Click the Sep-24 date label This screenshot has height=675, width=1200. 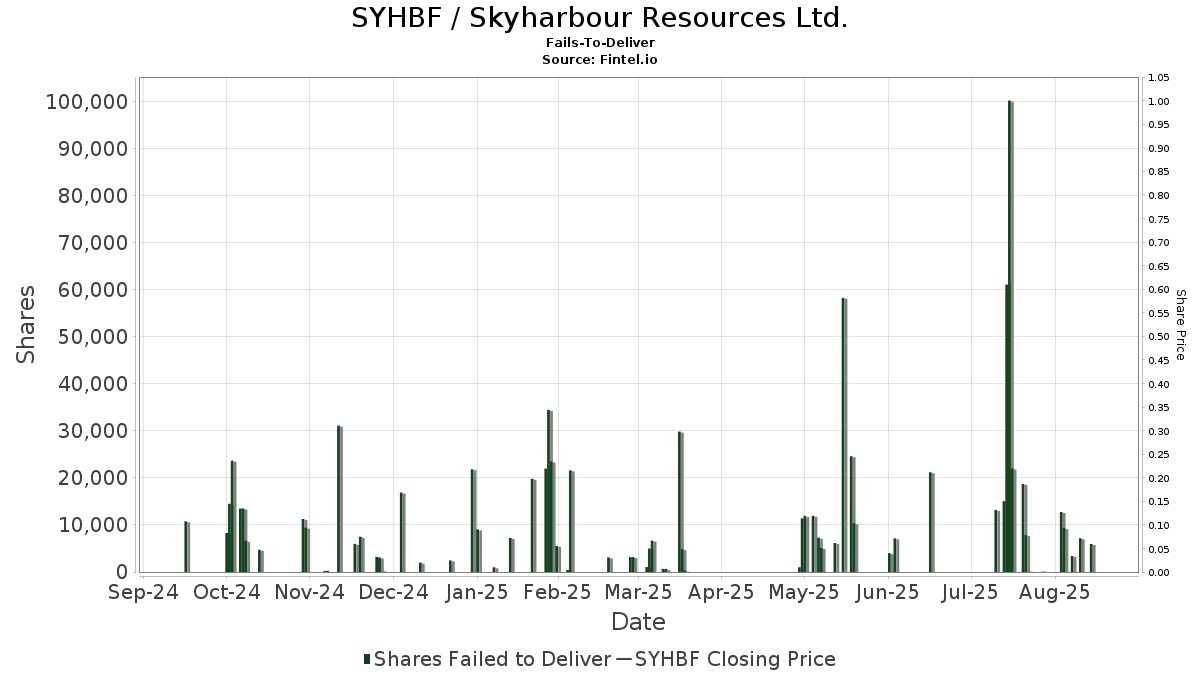[x=143, y=592]
